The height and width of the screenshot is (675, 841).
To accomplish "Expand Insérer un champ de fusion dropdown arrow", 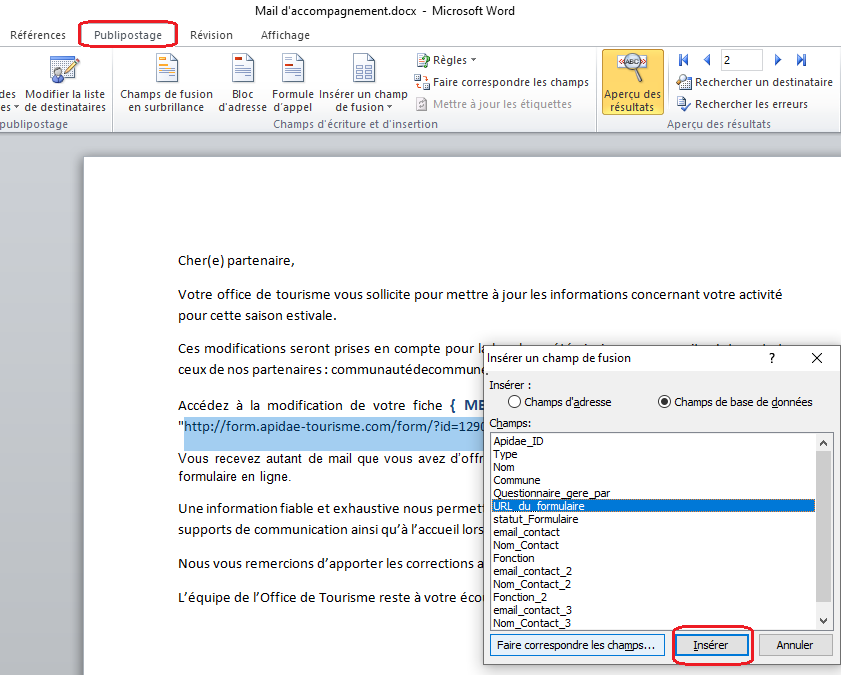I will [x=389, y=107].
